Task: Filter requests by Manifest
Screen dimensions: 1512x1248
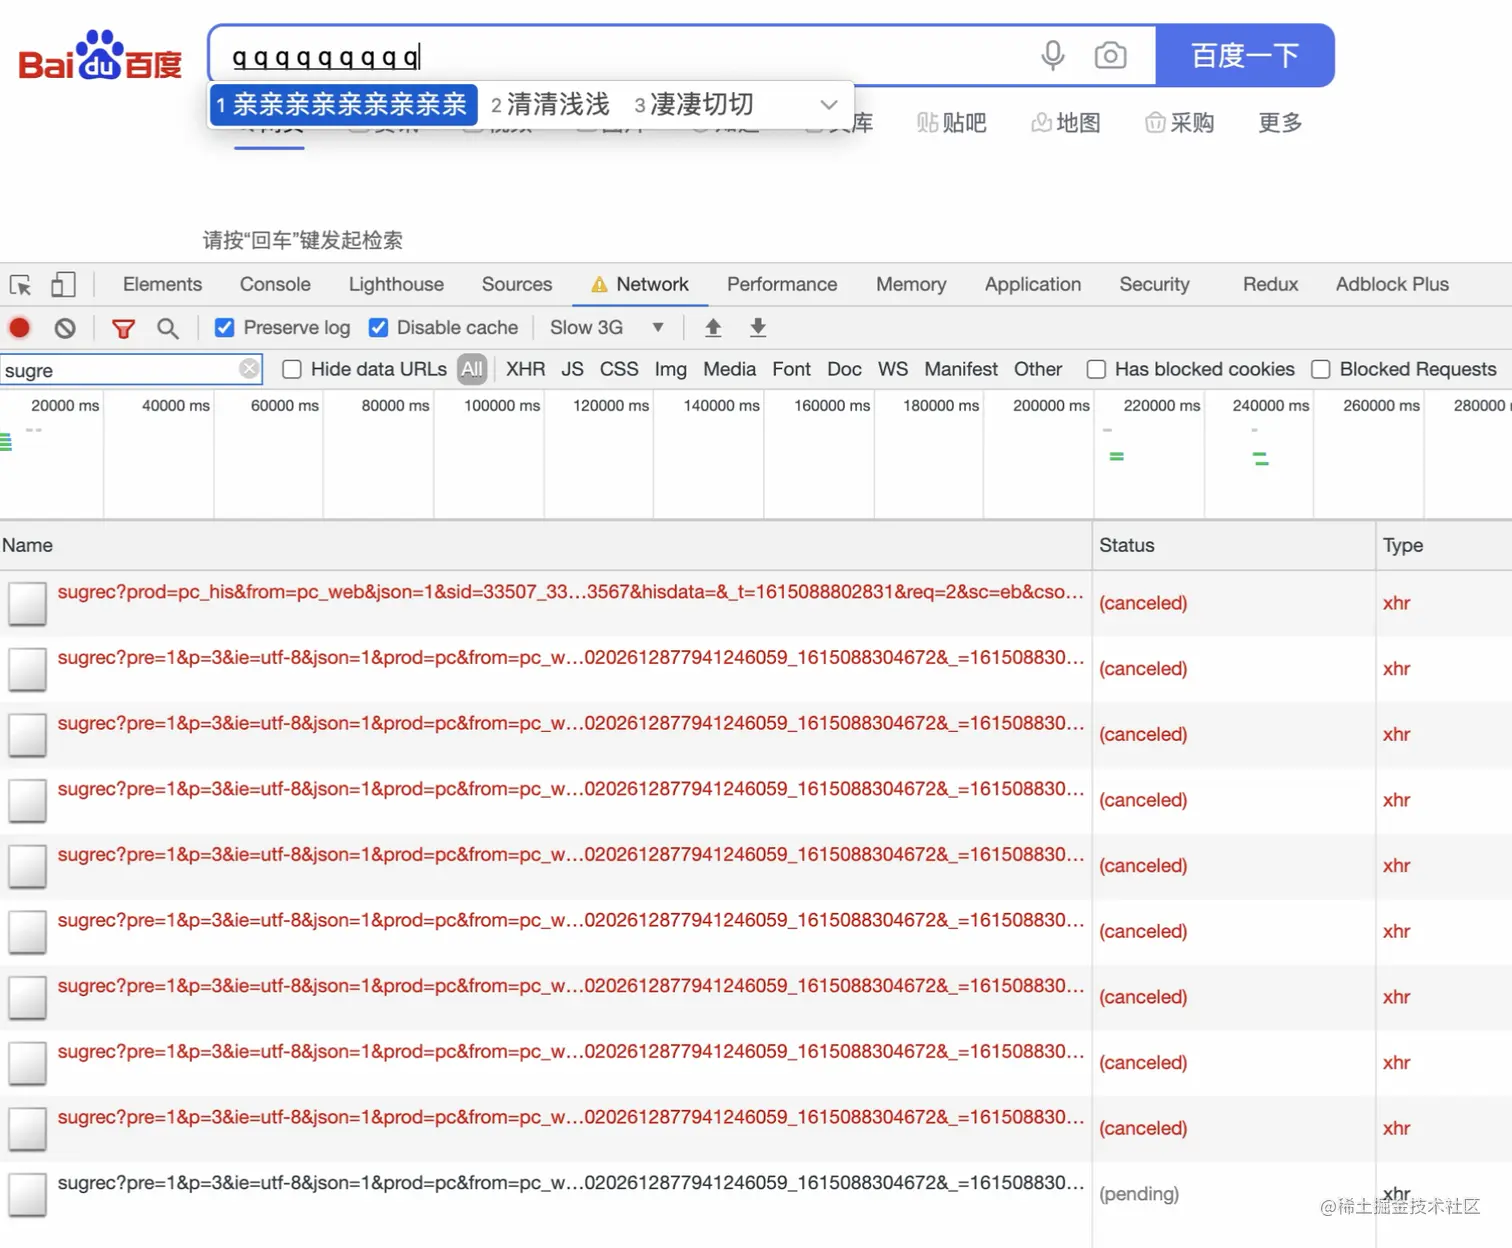Action: pyautogui.click(x=960, y=369)
